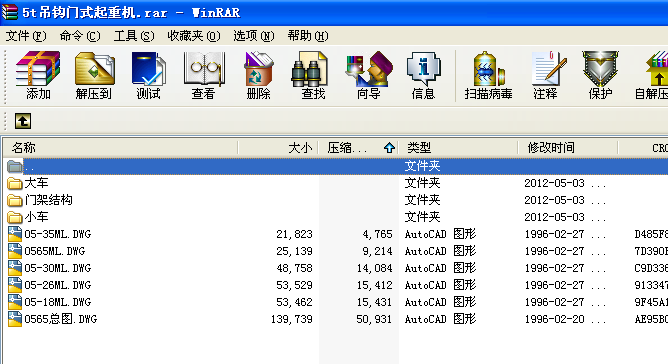Select the 小车 folder icon

14,217
